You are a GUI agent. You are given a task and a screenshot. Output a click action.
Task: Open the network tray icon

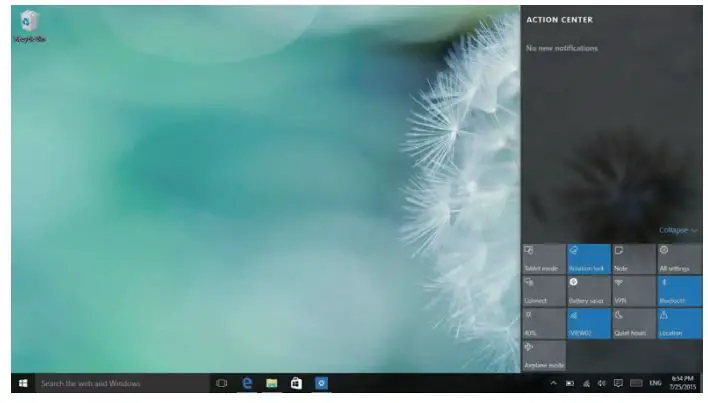(x=586, y=383)
